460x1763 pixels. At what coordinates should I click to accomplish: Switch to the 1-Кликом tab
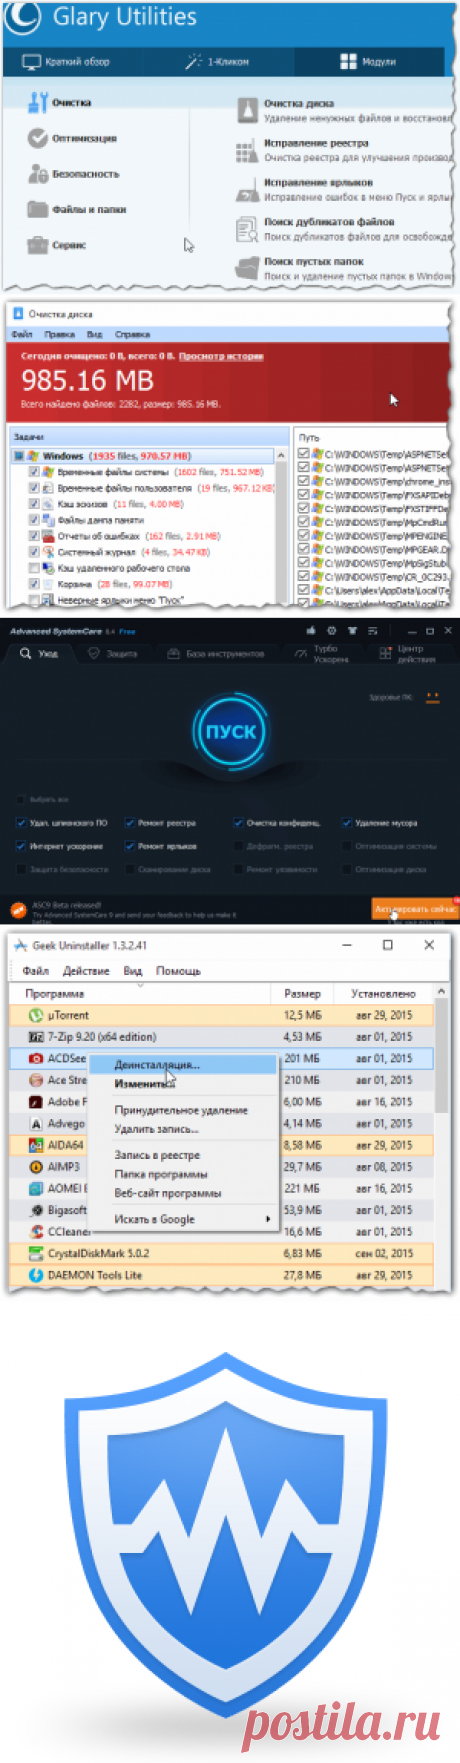(217, 62)
